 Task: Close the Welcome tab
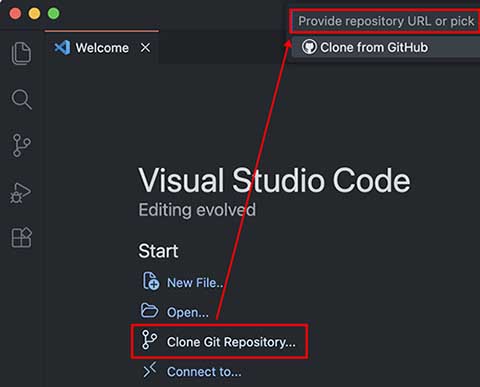pos(145,48)
